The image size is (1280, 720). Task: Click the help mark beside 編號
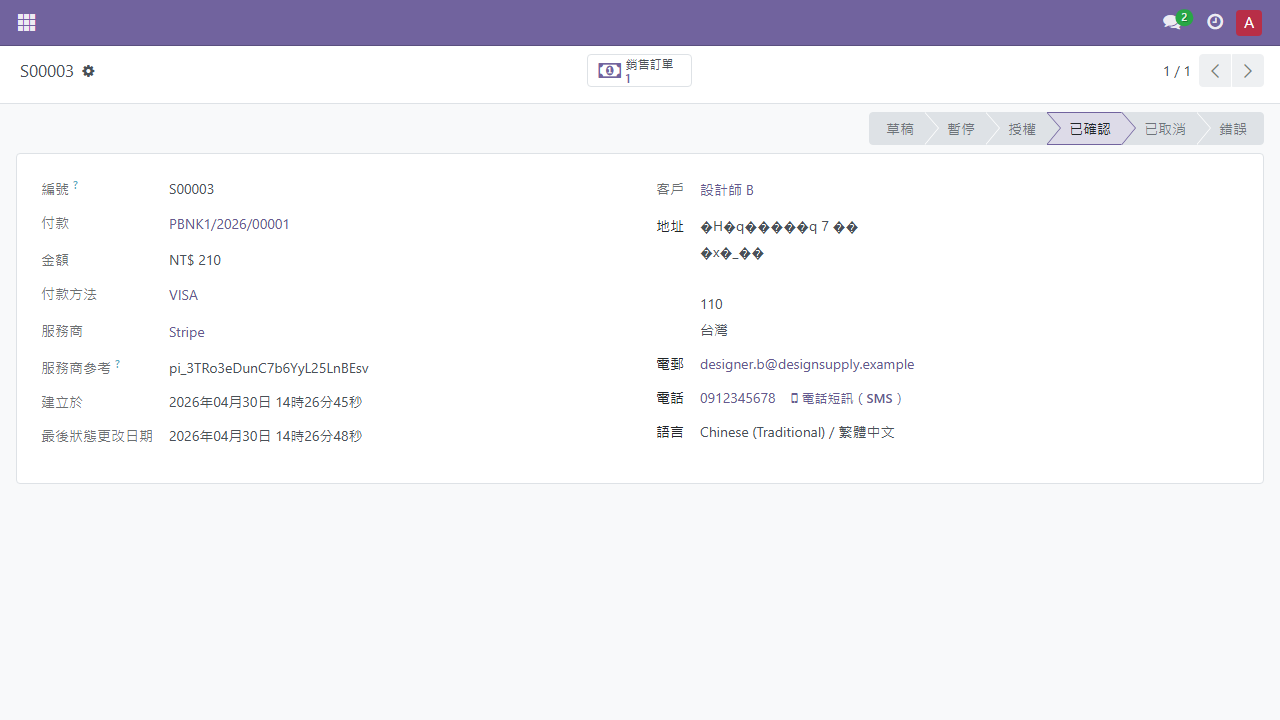pos(75,185)
